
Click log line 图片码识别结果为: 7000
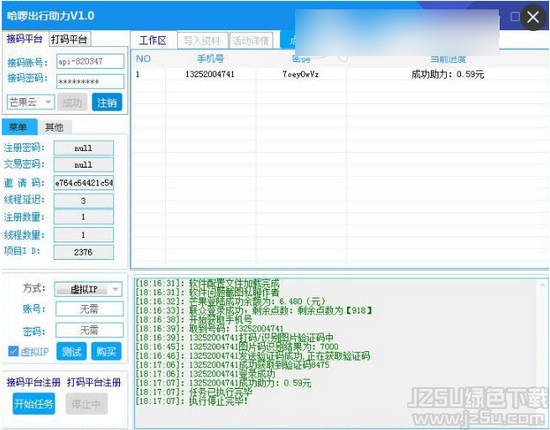click(237, 347)
